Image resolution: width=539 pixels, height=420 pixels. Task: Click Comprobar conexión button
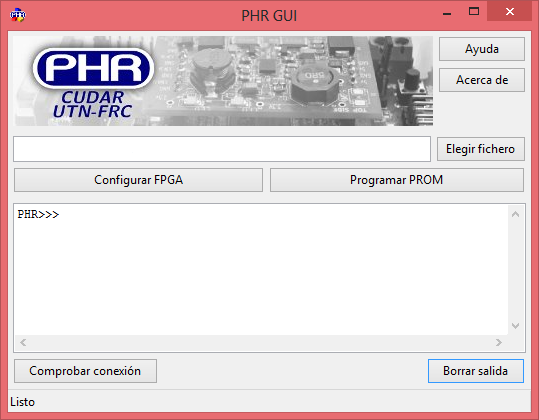pos(85,371)
